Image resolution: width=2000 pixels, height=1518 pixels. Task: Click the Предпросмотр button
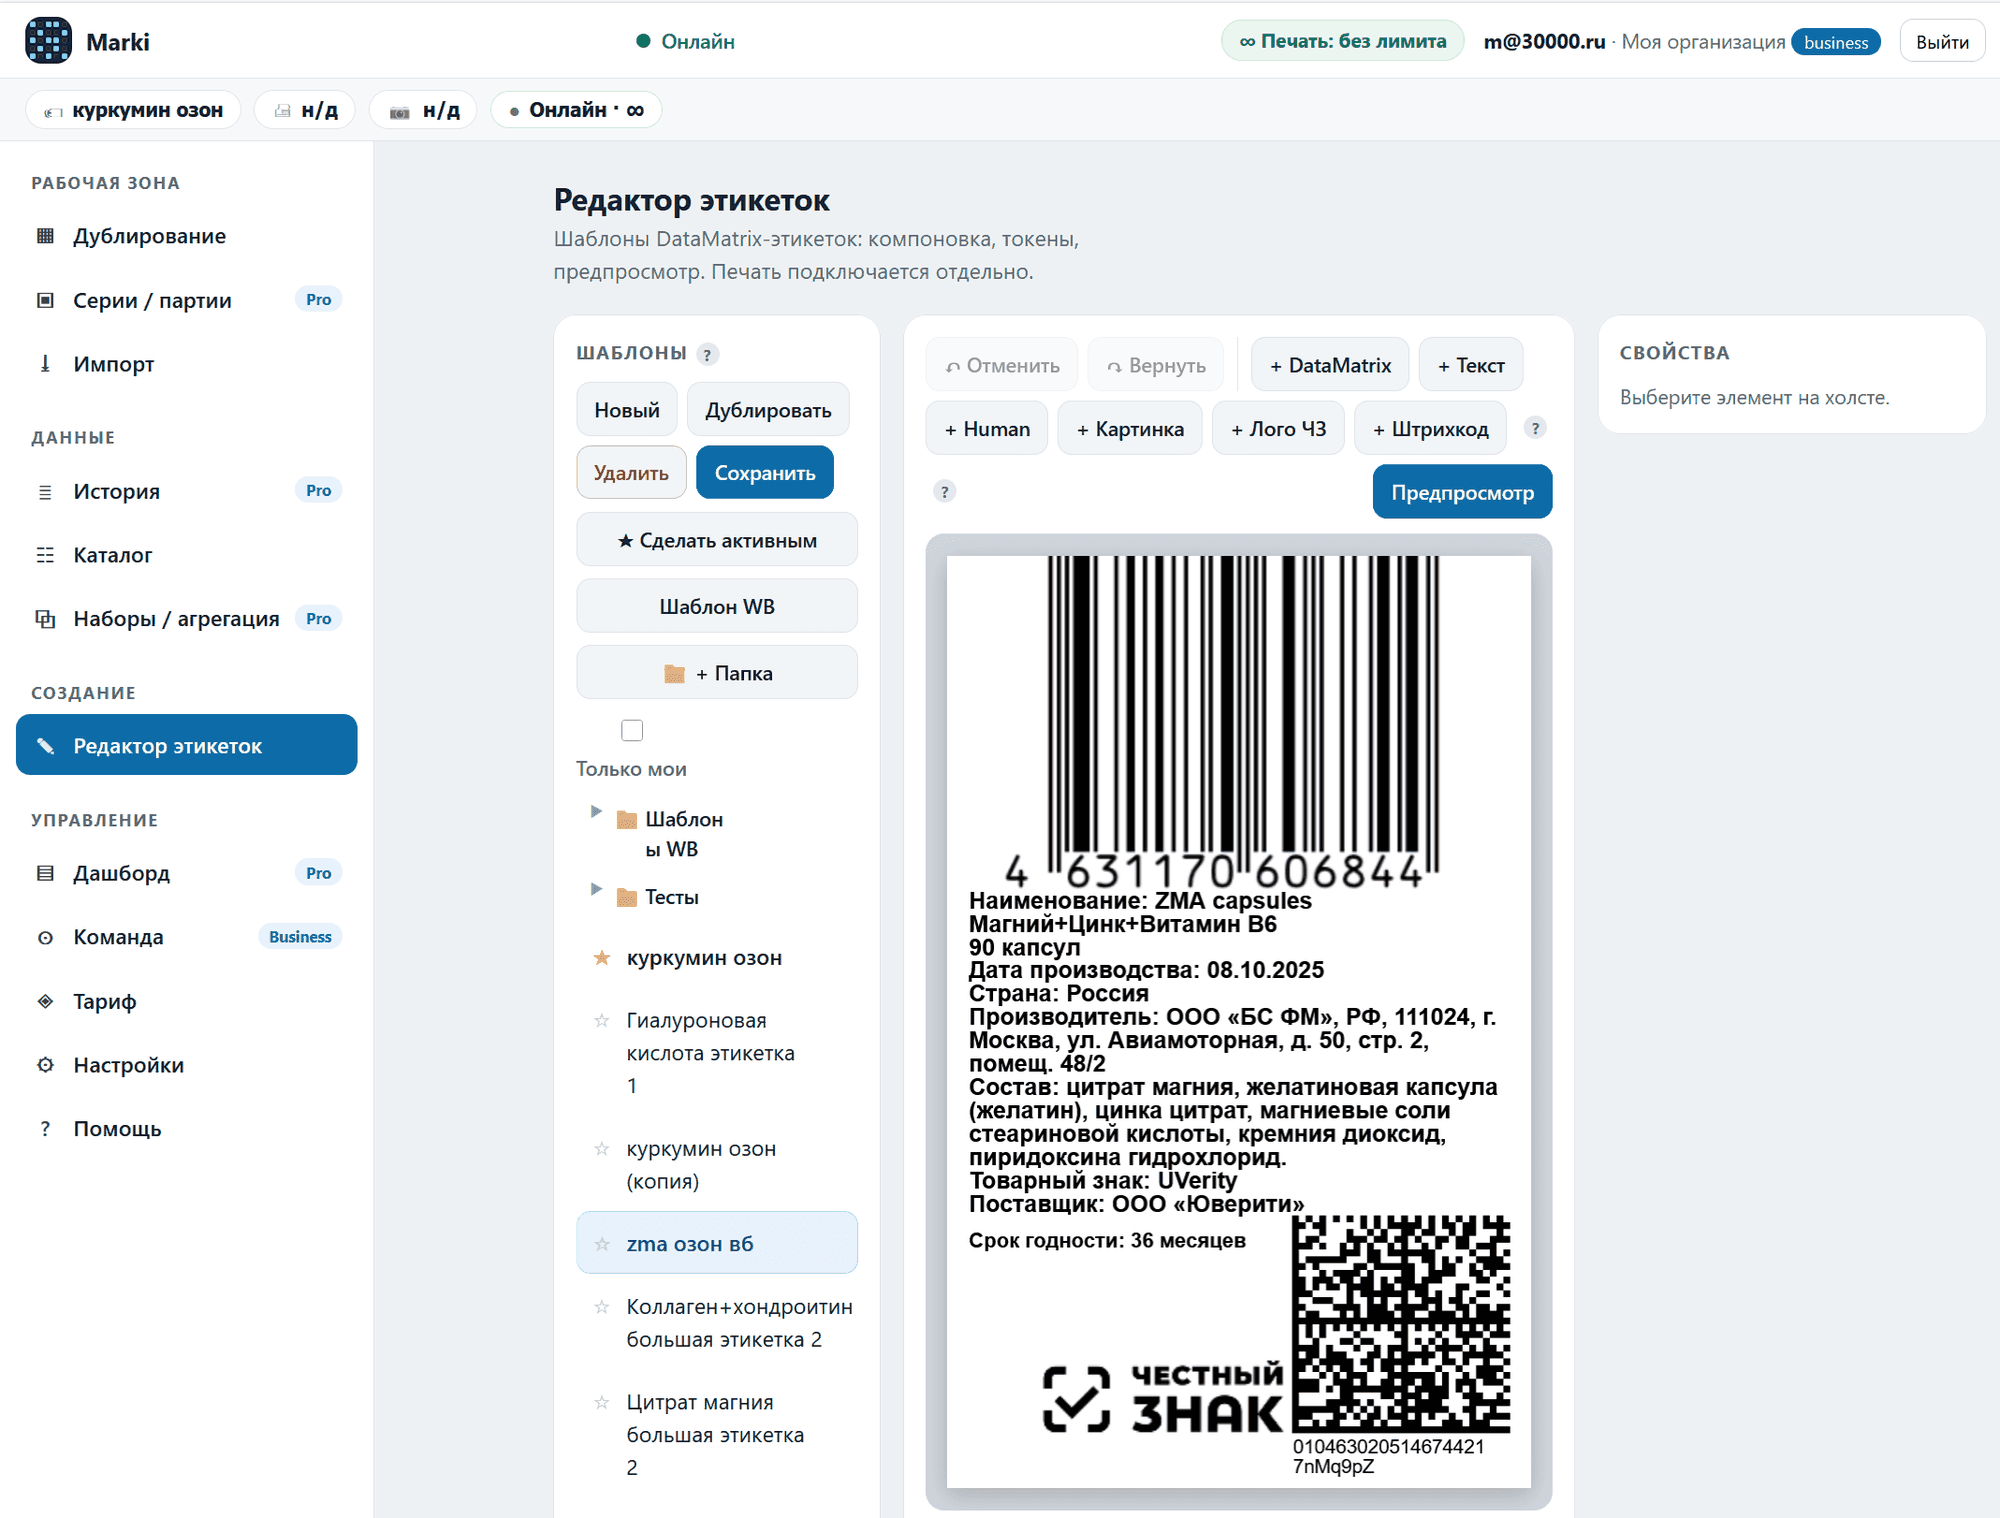tap(1462, 492)
